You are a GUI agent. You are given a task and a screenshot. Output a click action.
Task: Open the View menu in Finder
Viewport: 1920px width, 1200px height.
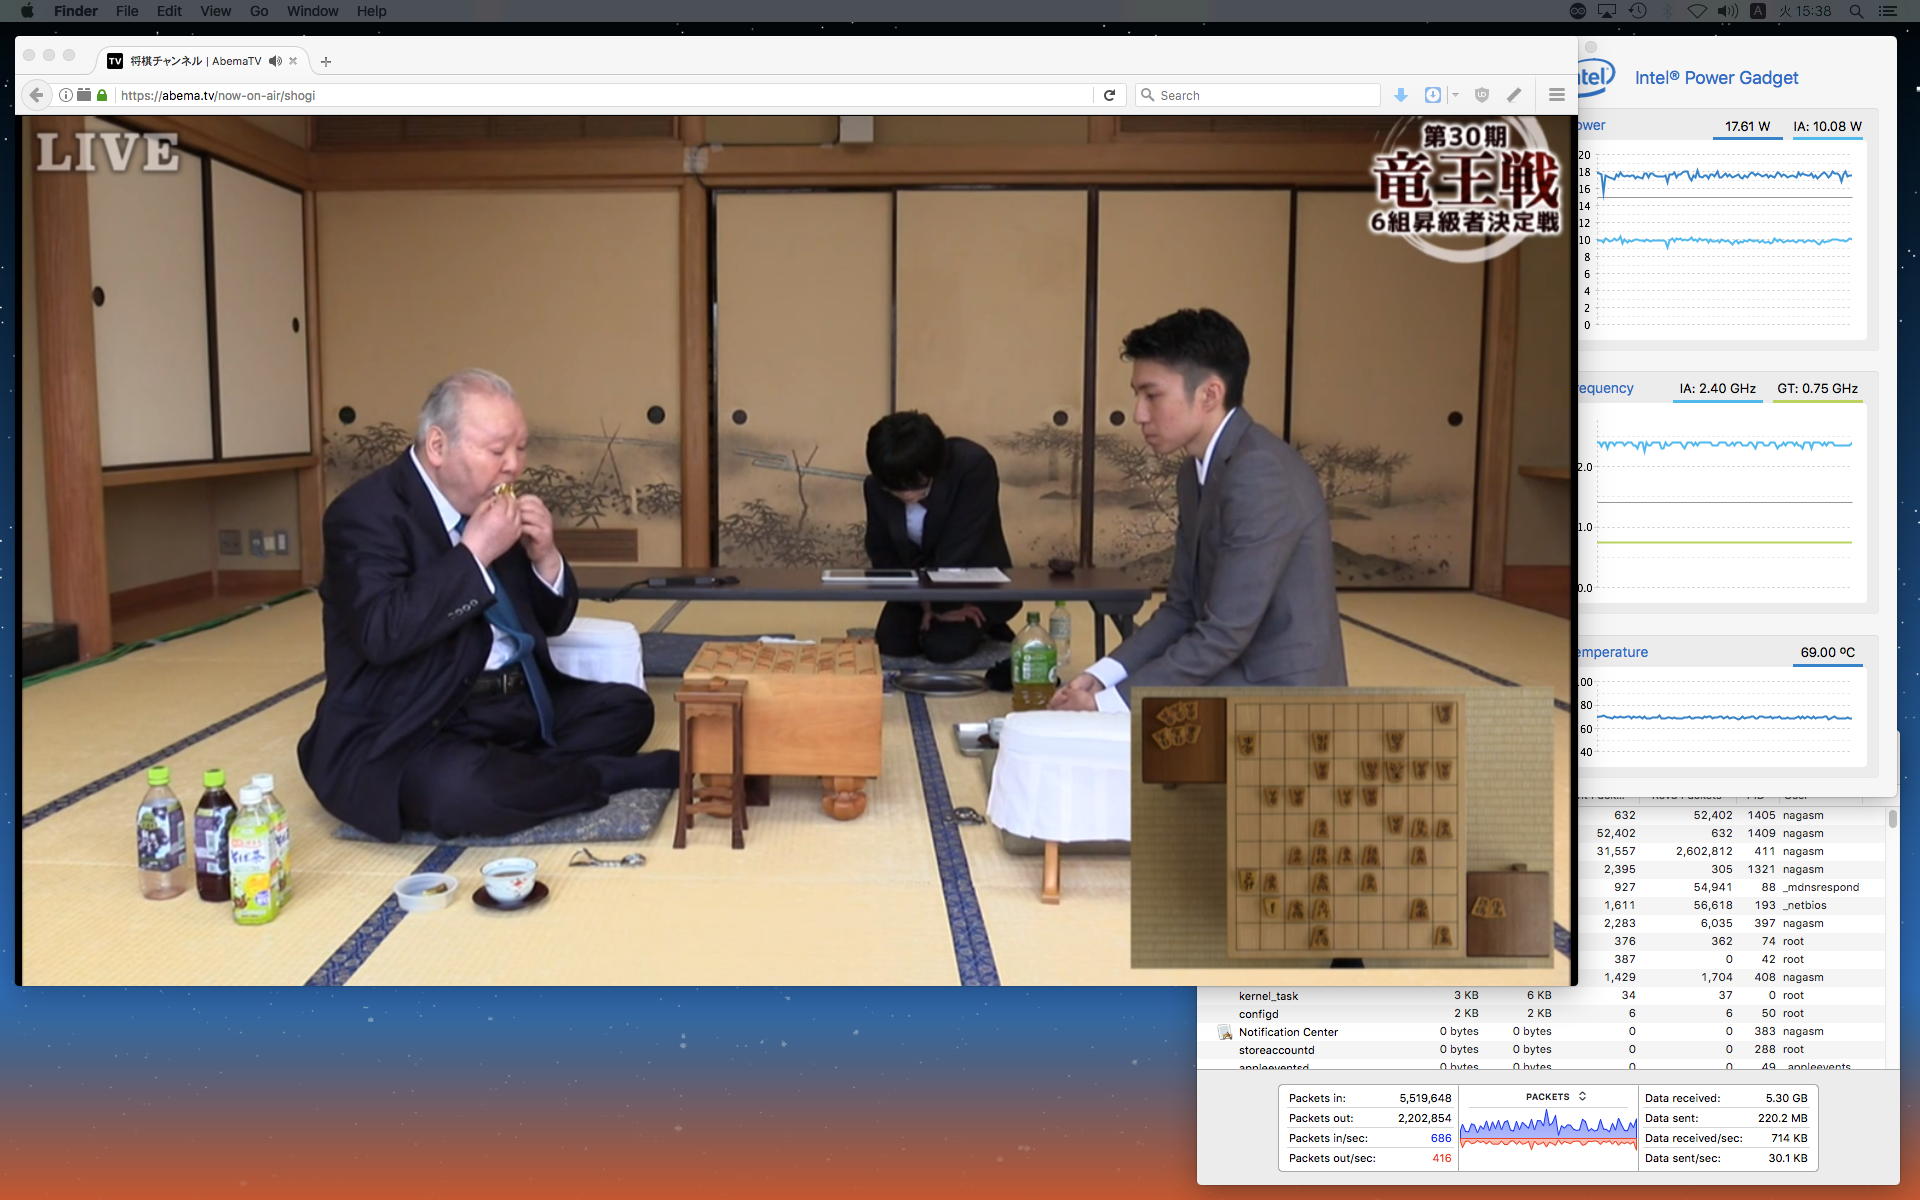coord(215,11)
